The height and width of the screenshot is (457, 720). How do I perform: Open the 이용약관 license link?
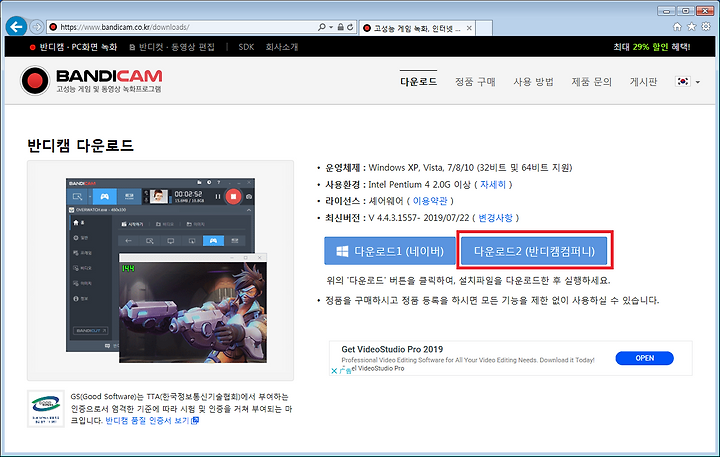tap(430, 201)
